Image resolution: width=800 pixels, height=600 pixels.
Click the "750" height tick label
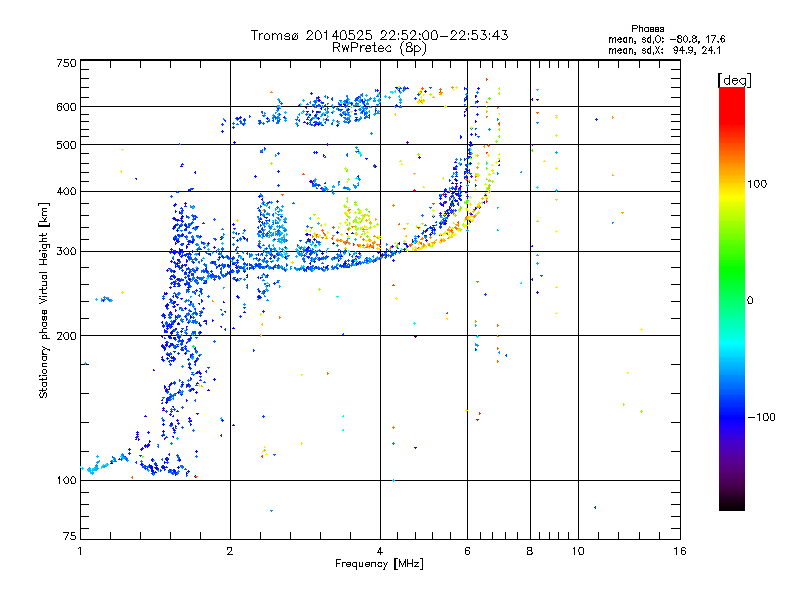(66, 63)
